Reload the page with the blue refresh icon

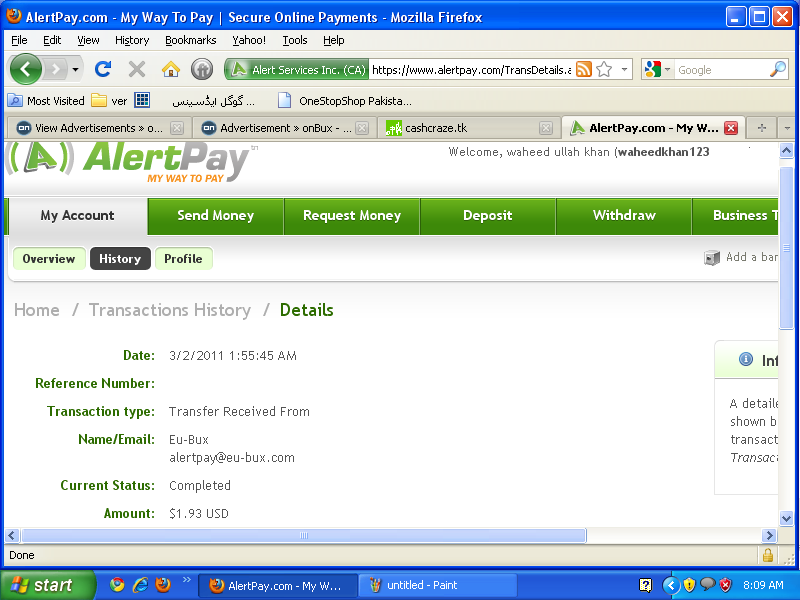(103, 69)
